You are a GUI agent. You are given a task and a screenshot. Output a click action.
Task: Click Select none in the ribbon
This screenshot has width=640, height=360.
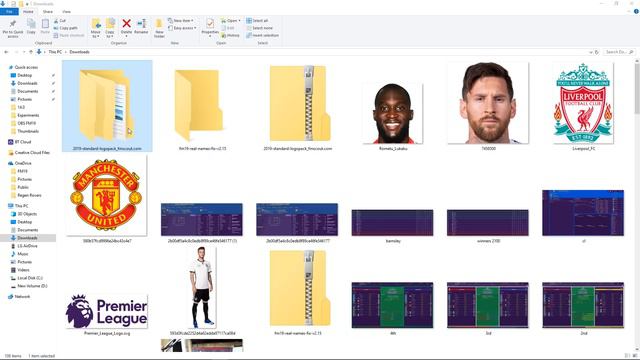tap(259, 28)
